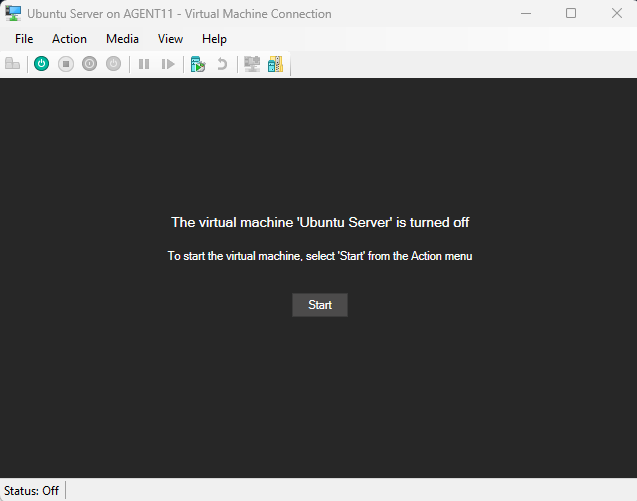Click the Turn Off stop icon

pyautogui.click(x=66, y=64)
